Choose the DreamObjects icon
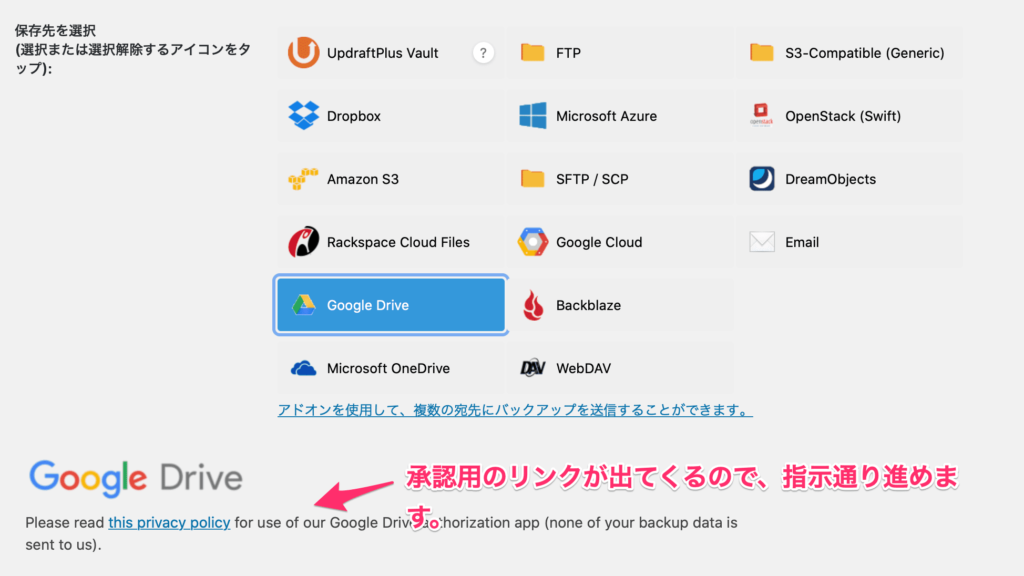Viewport: 1024px width, 576px height. (x=762, y=179)
